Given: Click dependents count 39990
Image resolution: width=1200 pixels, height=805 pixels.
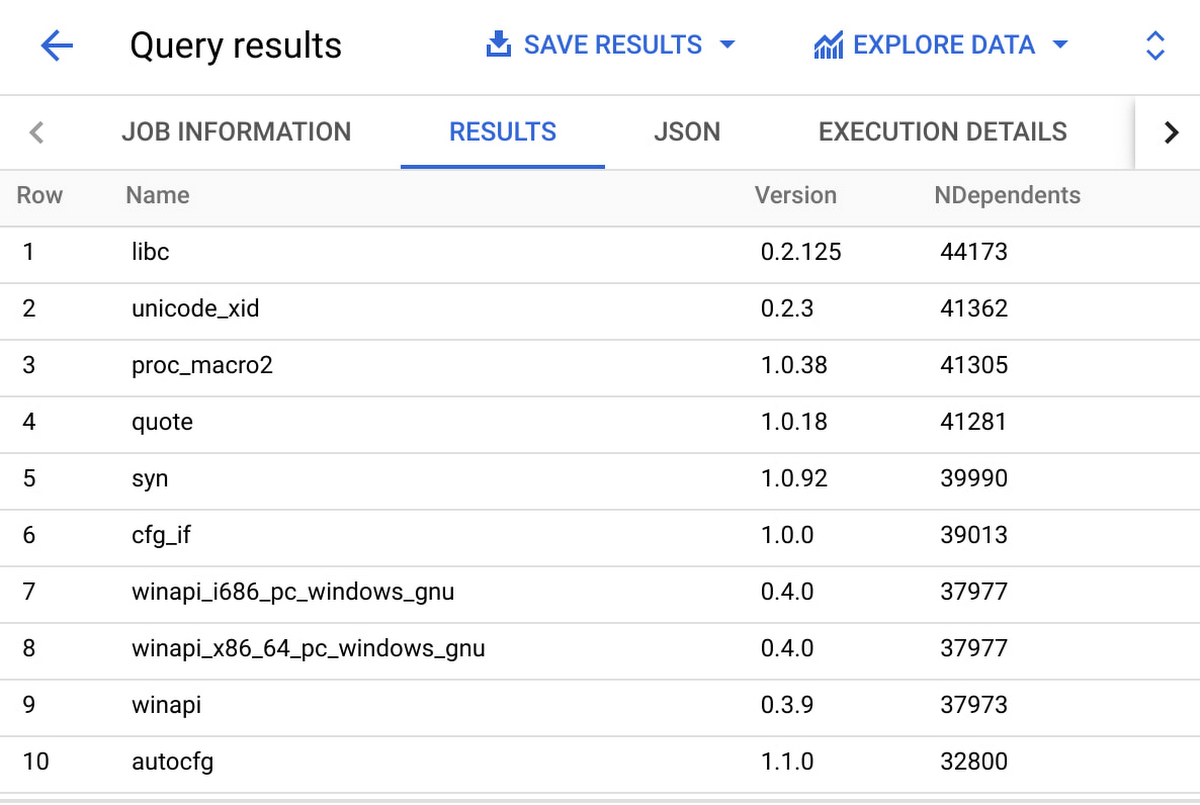Looking at the screenshot, I should pyautogui.click(x=974, y=479).
